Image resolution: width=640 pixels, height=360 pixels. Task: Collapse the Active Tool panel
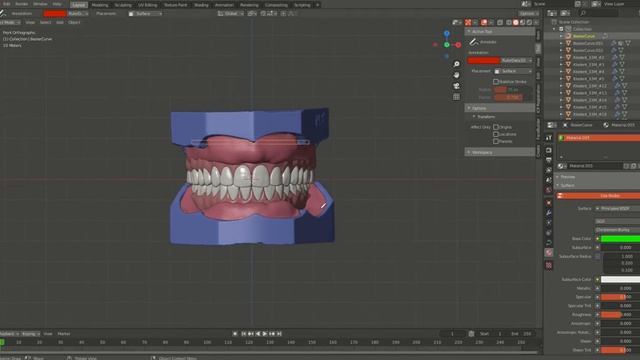pyautogui.click(x=469, y=31)
